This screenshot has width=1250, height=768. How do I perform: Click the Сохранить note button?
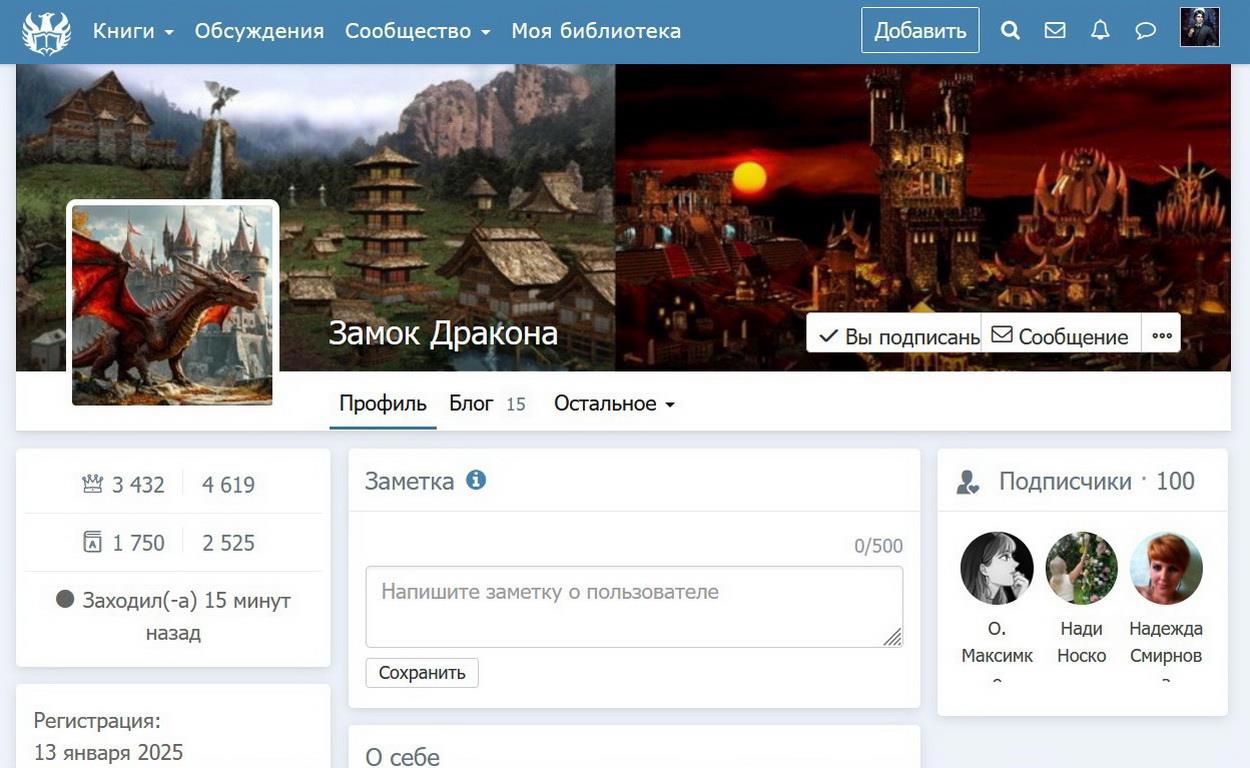[422, 672]
